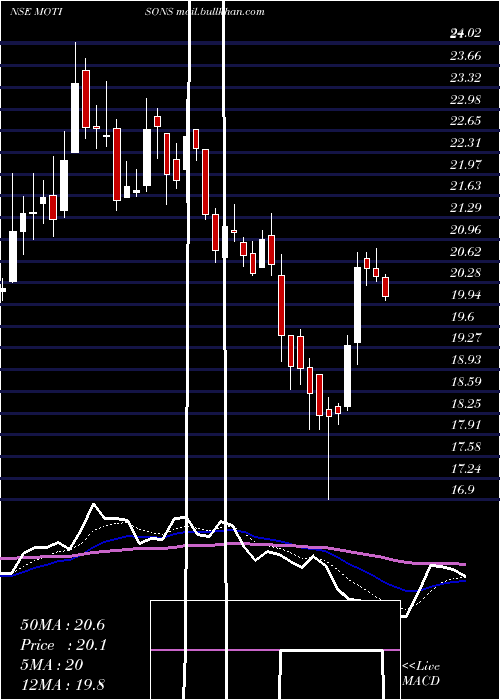Click the 18.93 price level label
The image size is (500, 700).
466,360
